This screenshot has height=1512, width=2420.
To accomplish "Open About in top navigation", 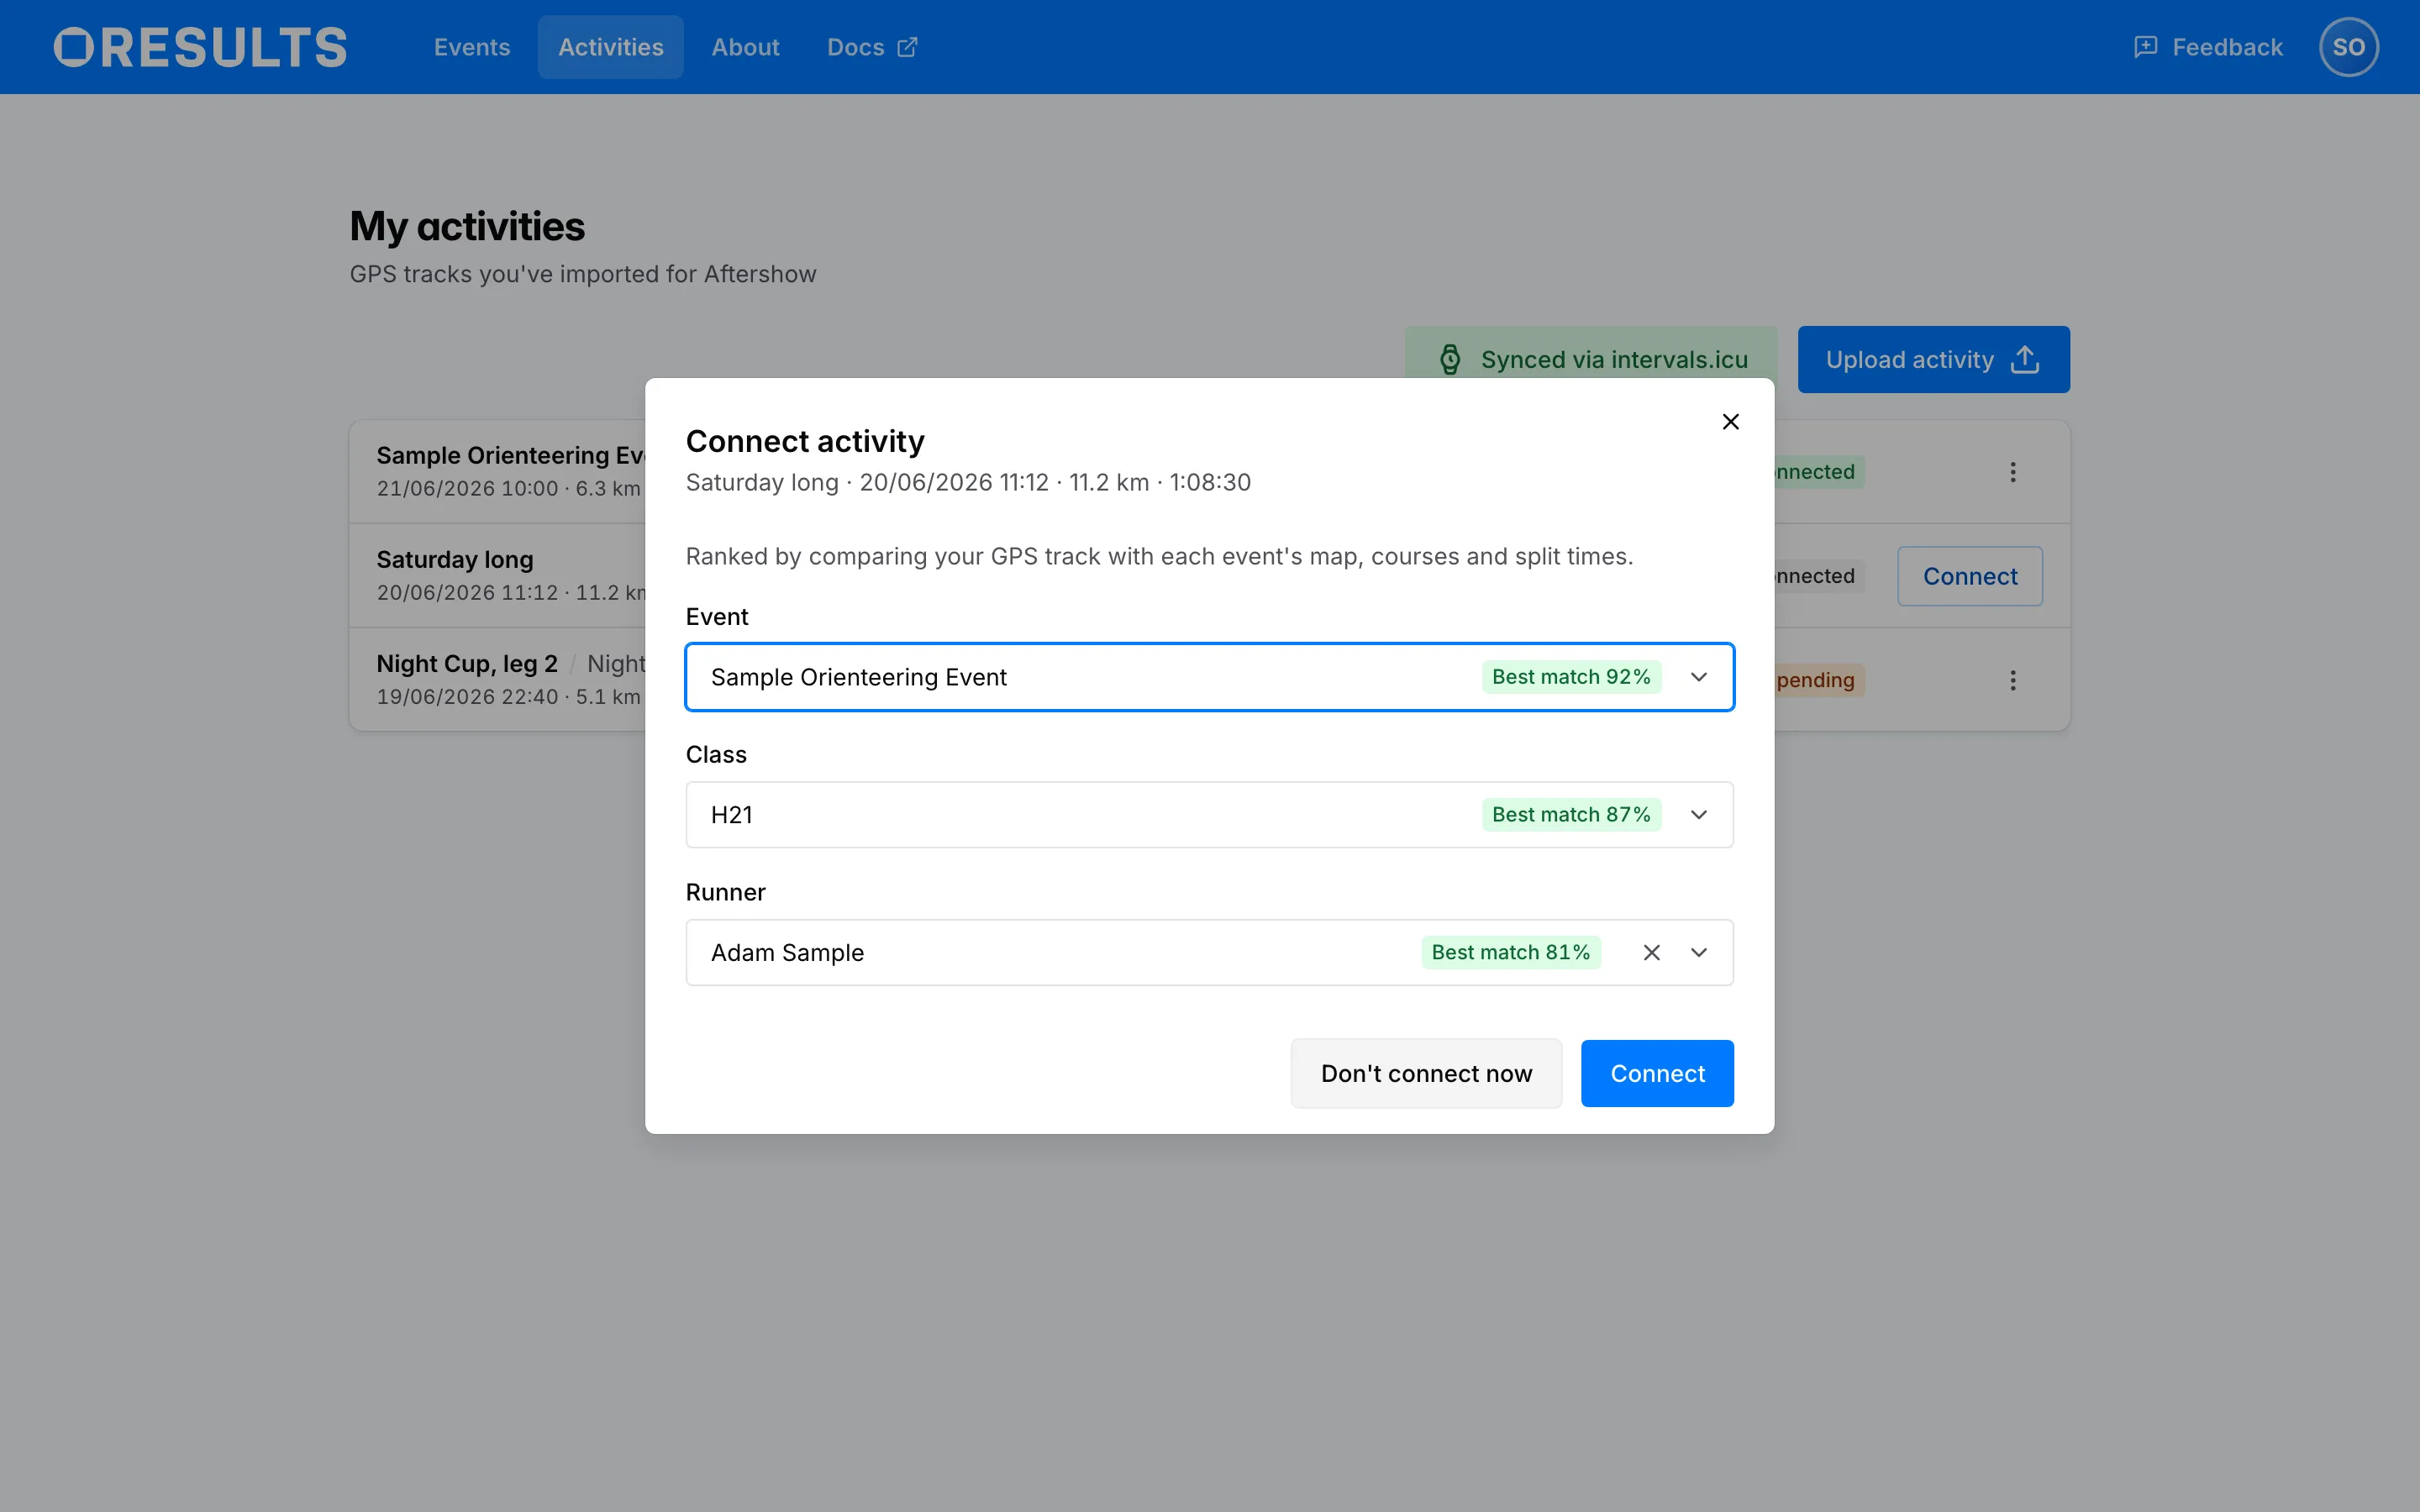I will 745,47.
